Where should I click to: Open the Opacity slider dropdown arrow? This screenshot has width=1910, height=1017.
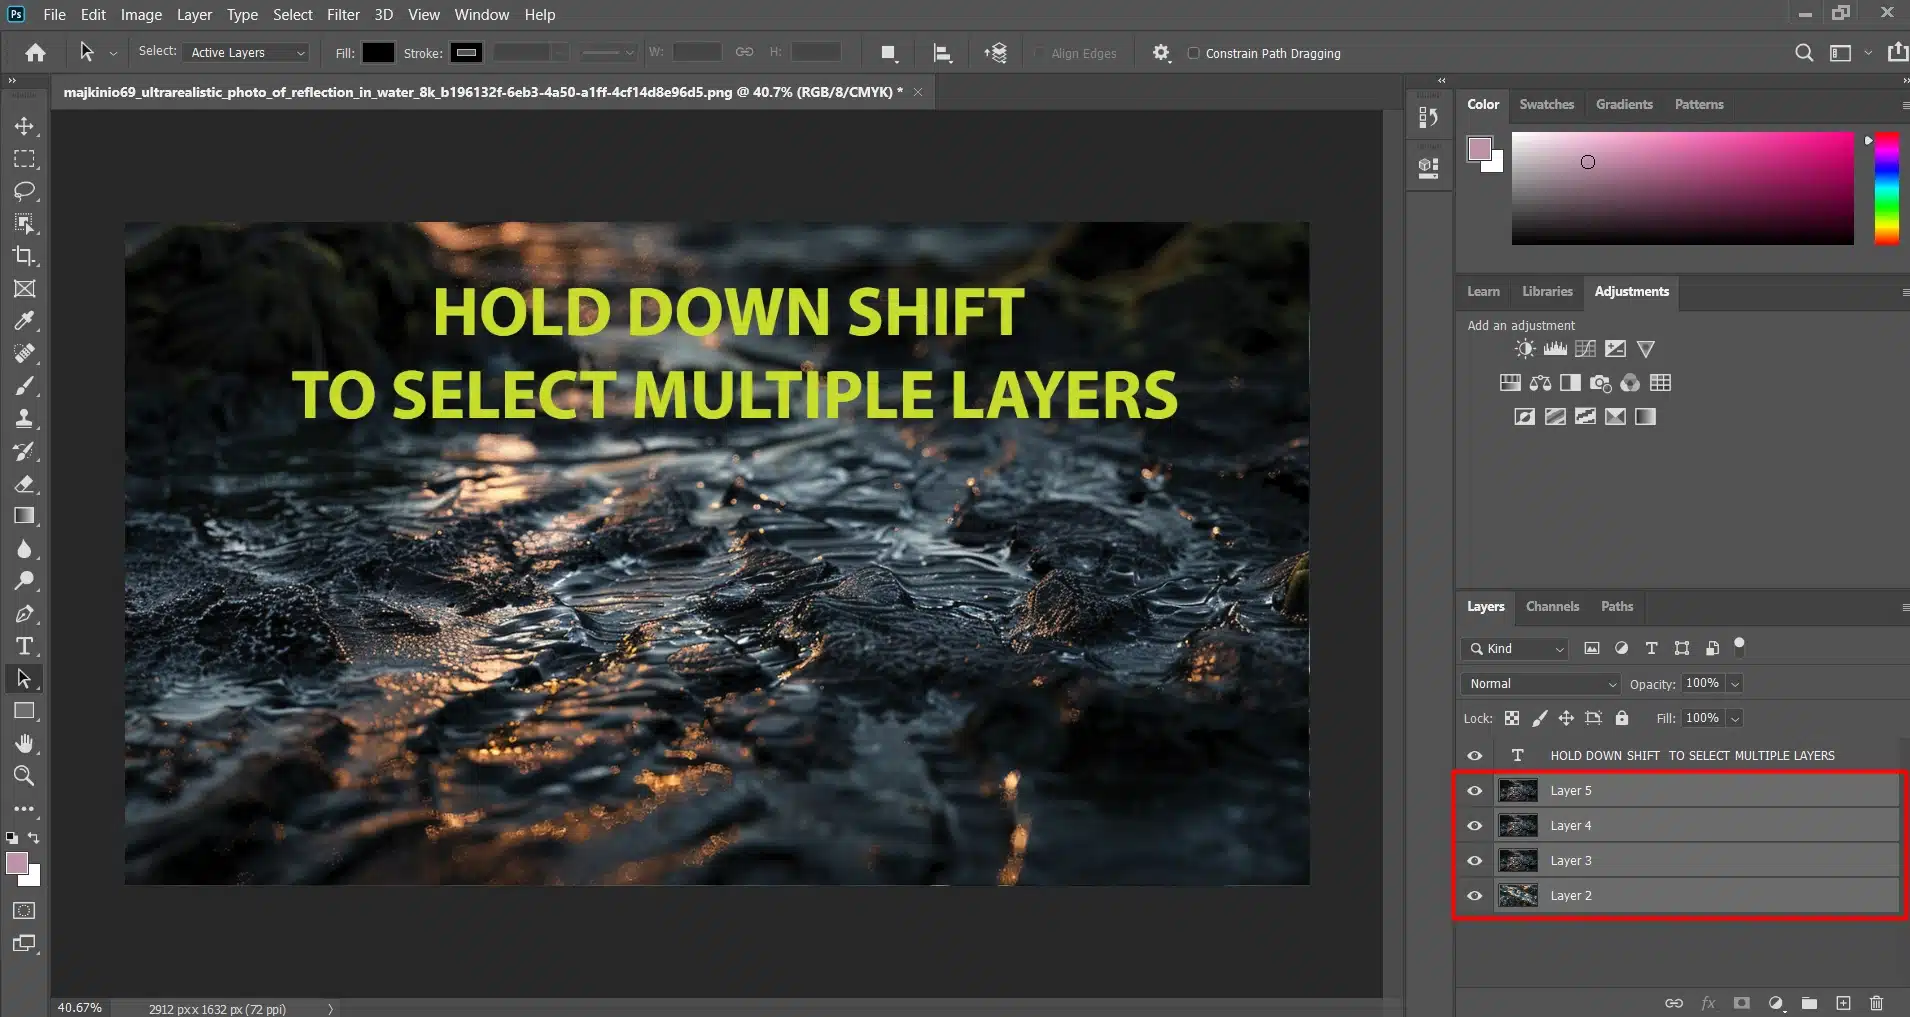[x=1735, y=684]
